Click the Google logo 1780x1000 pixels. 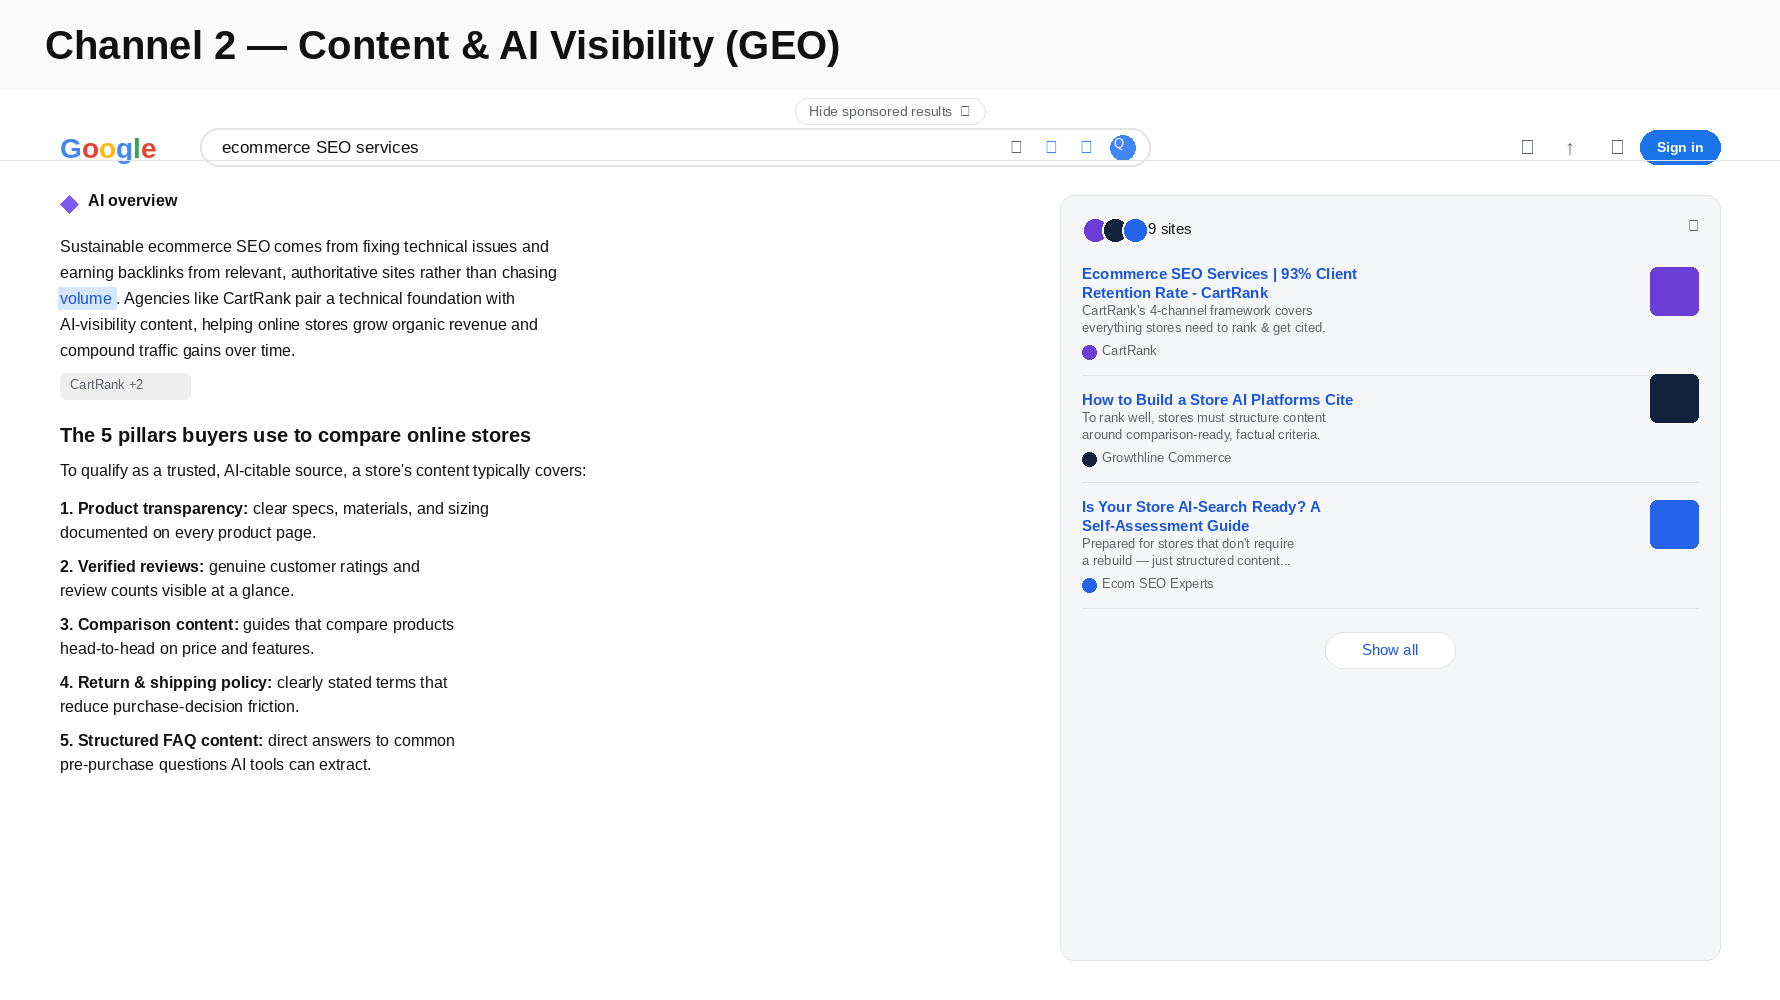coord(108,148)
